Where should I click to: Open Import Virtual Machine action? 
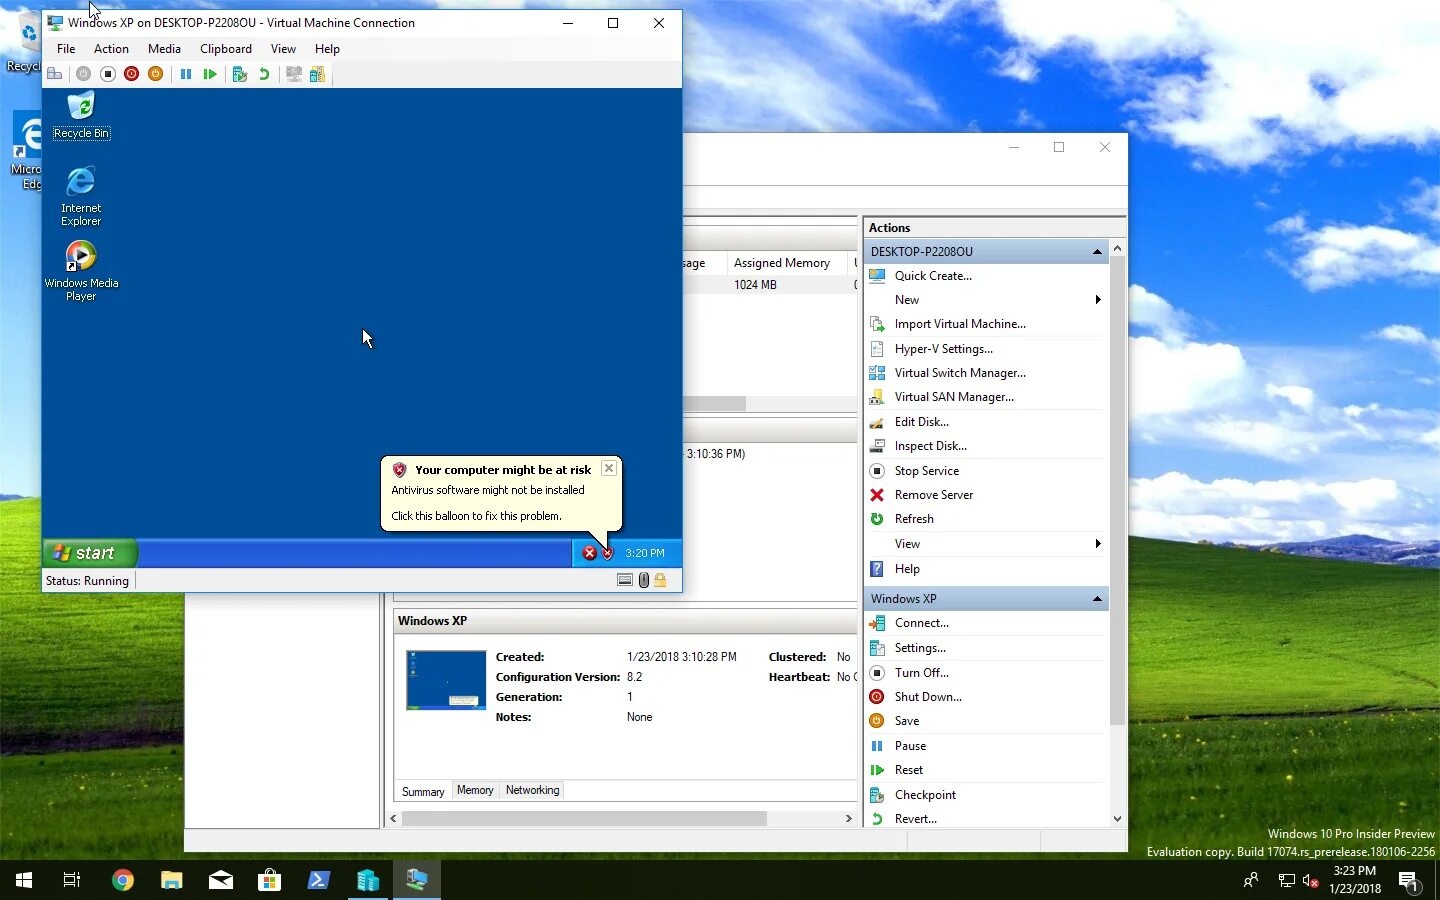click(x=960, y=324)
